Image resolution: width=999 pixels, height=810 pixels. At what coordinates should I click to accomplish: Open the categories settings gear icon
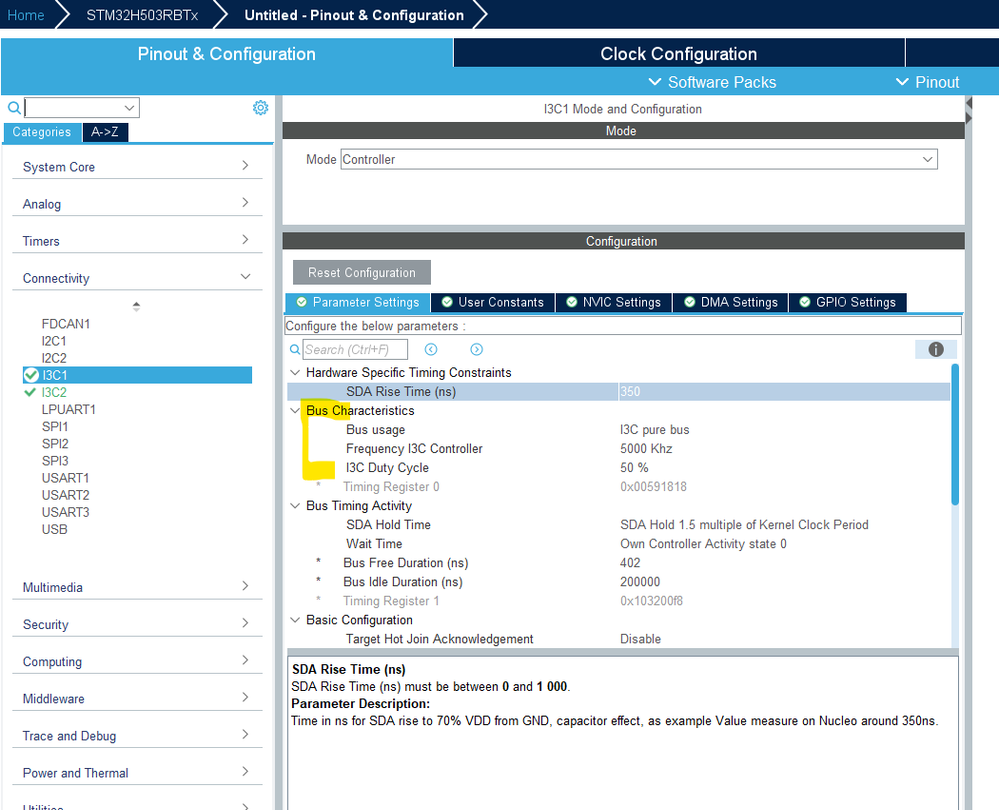coord(260,108)
